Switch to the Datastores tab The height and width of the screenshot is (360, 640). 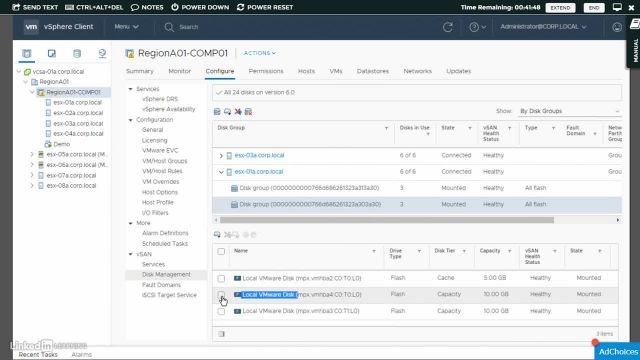coord(373,71)
